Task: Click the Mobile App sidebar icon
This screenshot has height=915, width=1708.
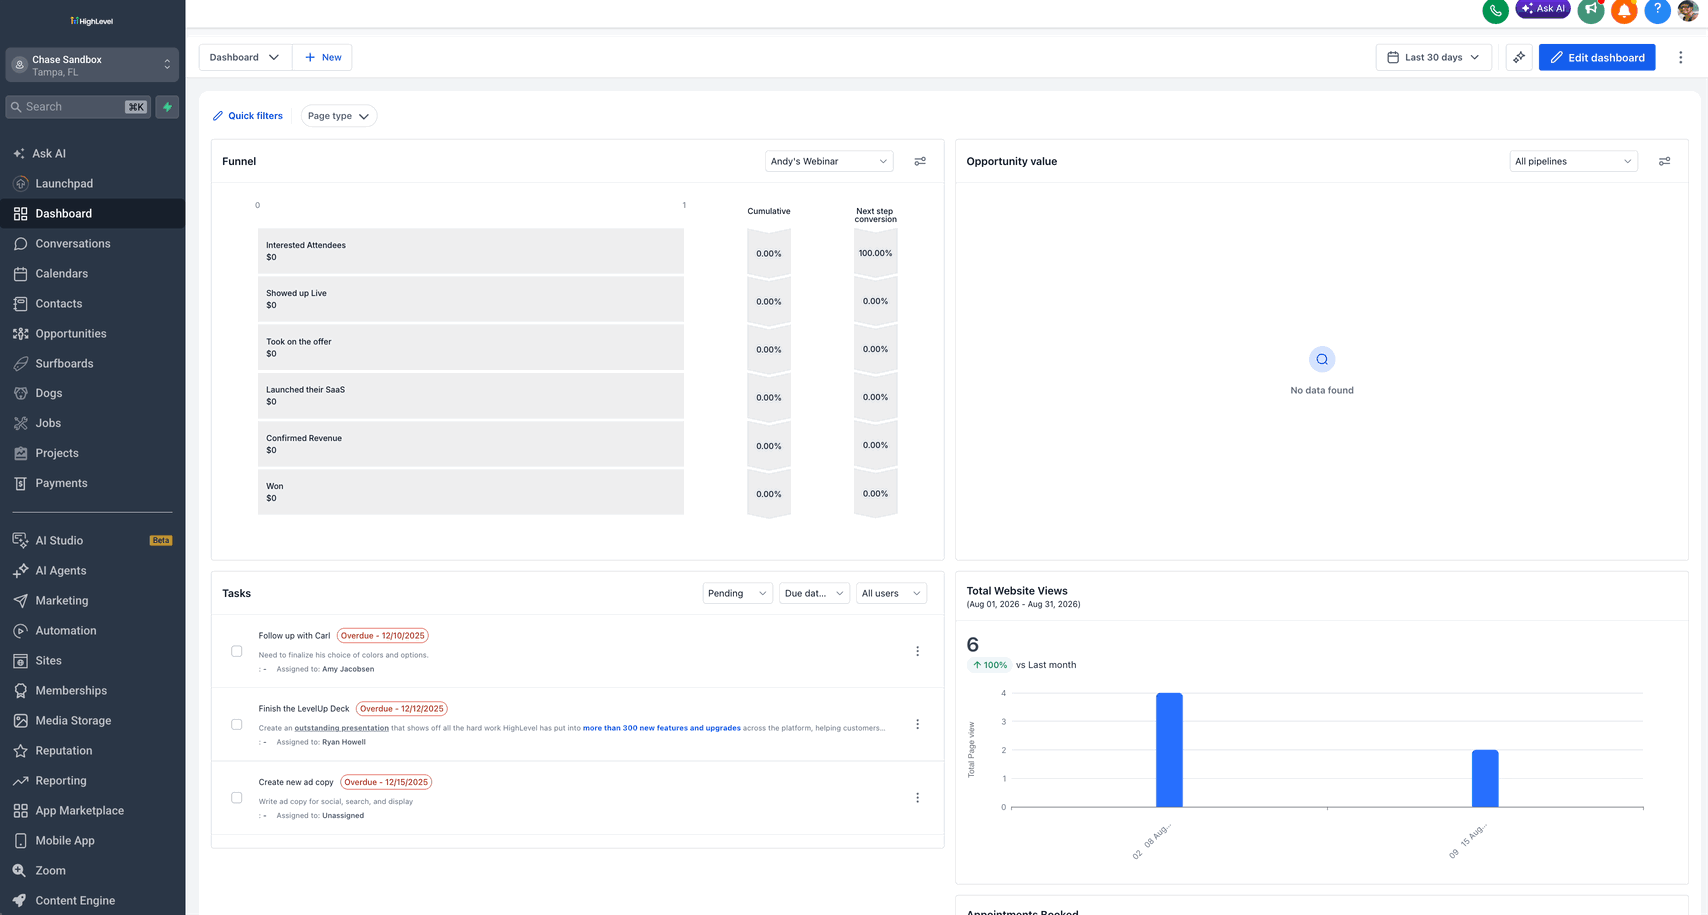Action: coord(20,841)
